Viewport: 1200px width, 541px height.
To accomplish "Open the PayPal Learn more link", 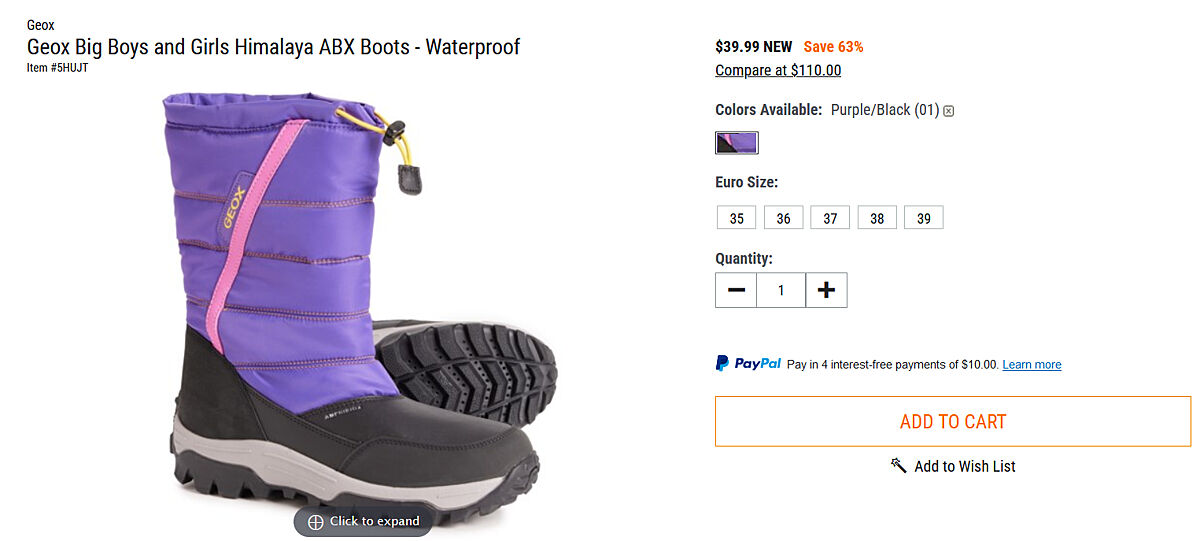I will [x=1031, y=365].
